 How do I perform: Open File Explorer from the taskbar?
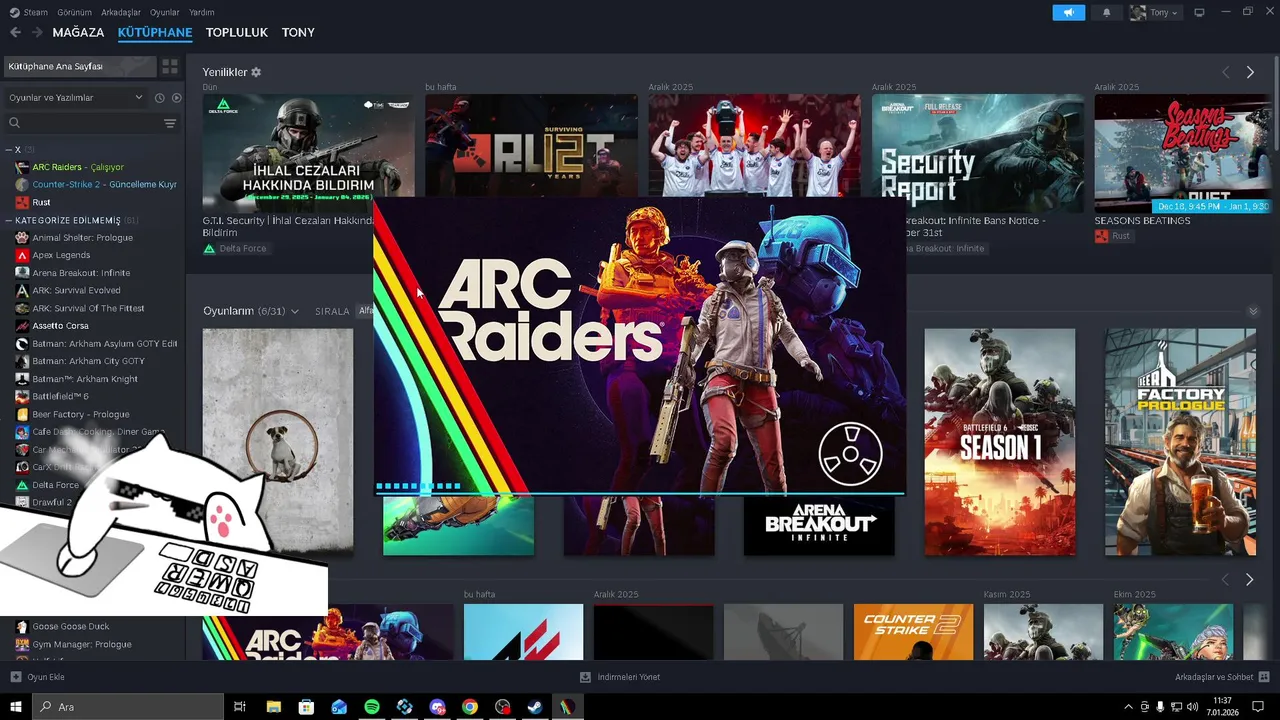click(273, 707)
